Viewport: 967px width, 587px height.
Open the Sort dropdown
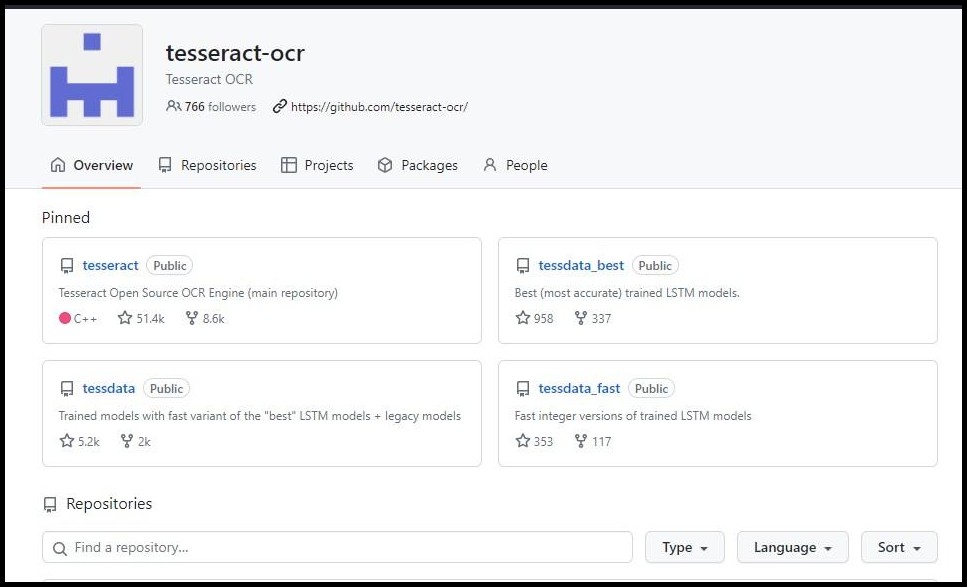coord(897,547)
